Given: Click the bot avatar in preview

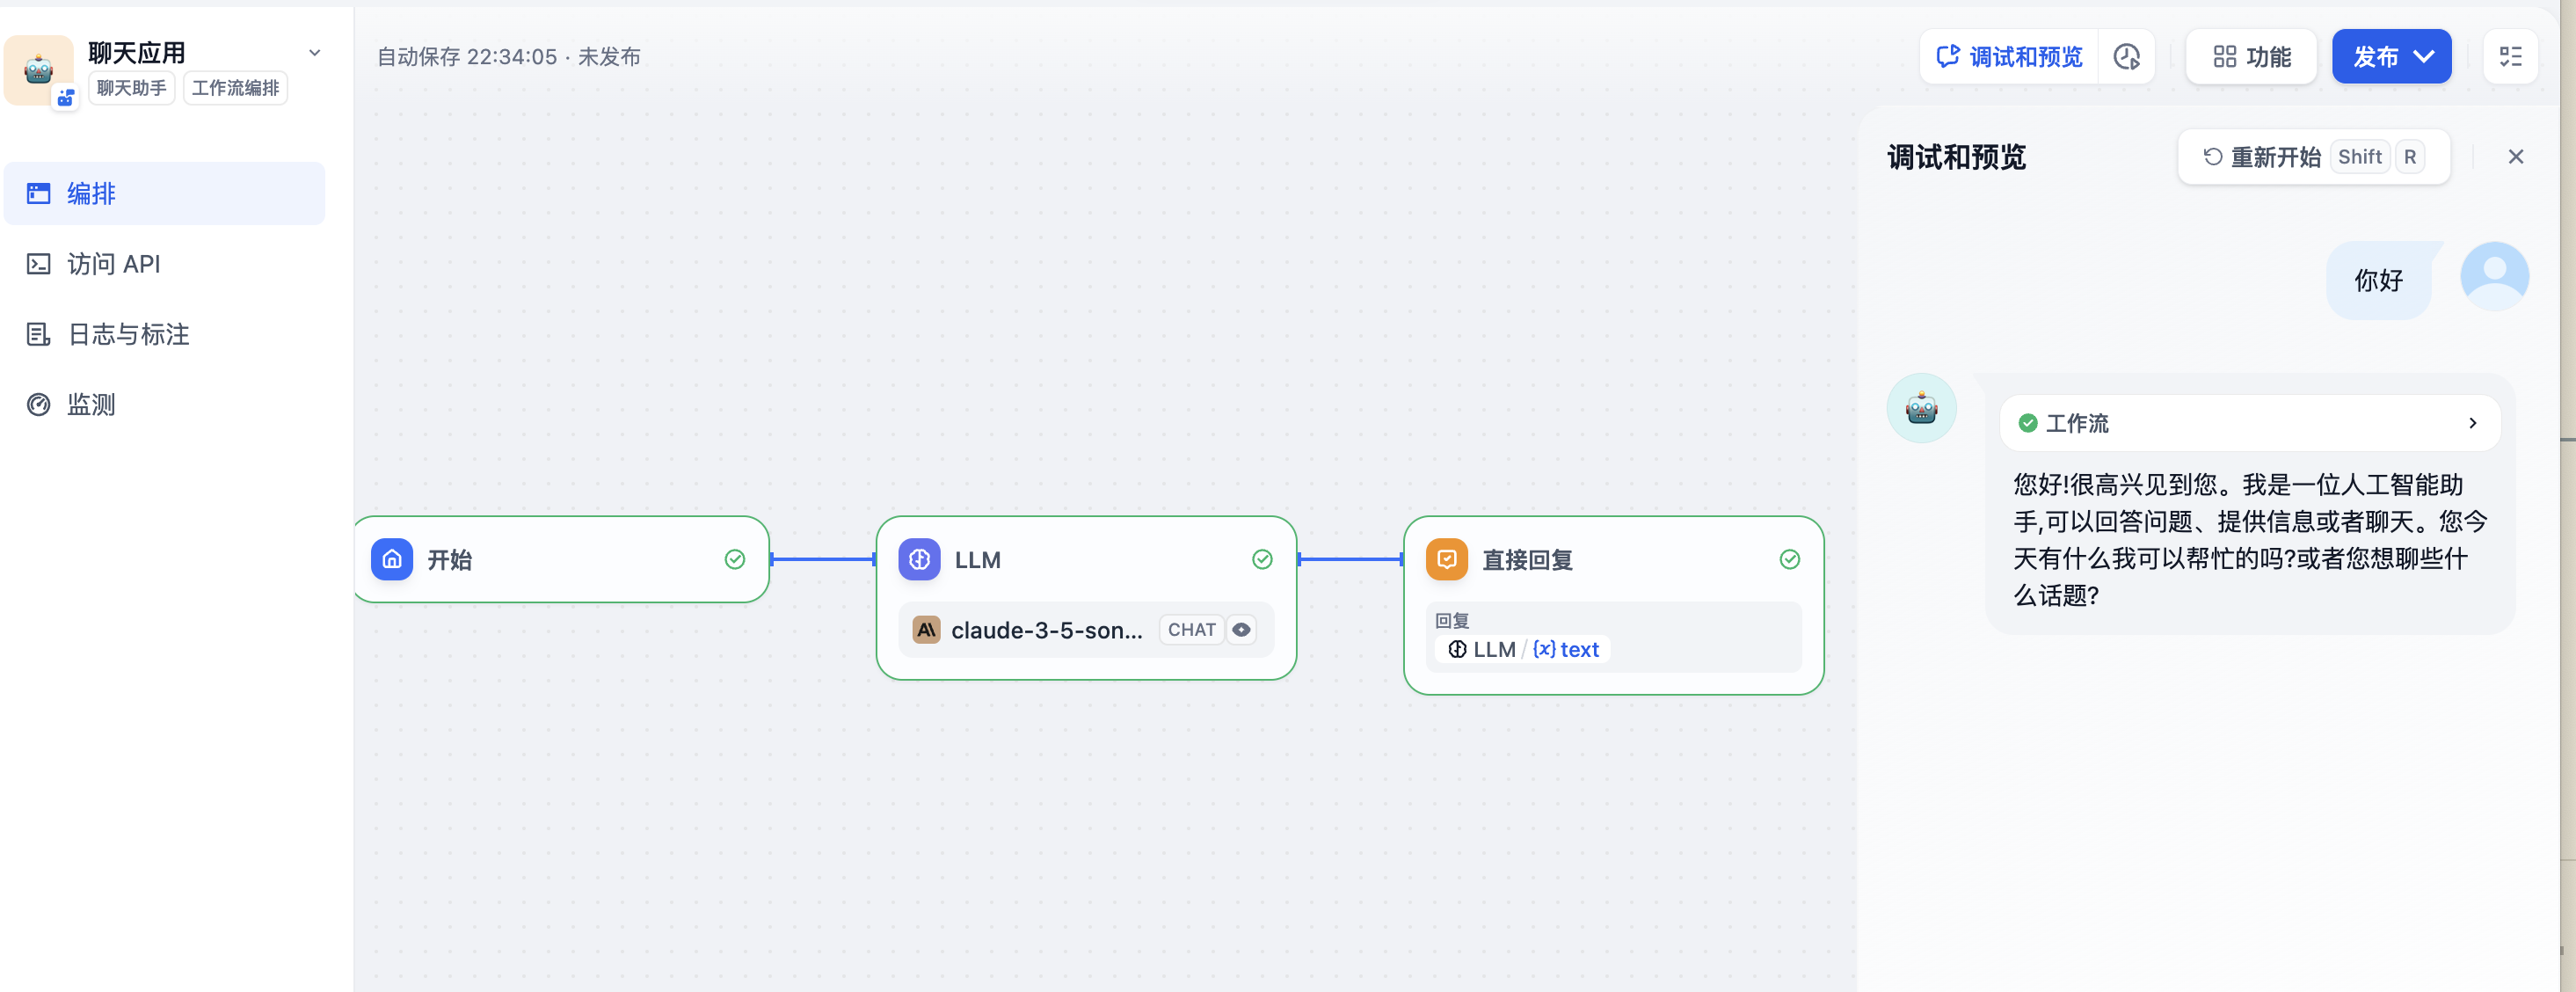Looking at the screenshot, I should 1921,408.
